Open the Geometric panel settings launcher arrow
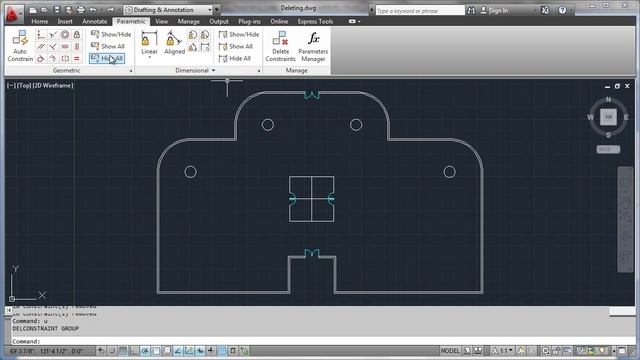The image size is (640, 360). pyautogui.click(x=131, y=71)
